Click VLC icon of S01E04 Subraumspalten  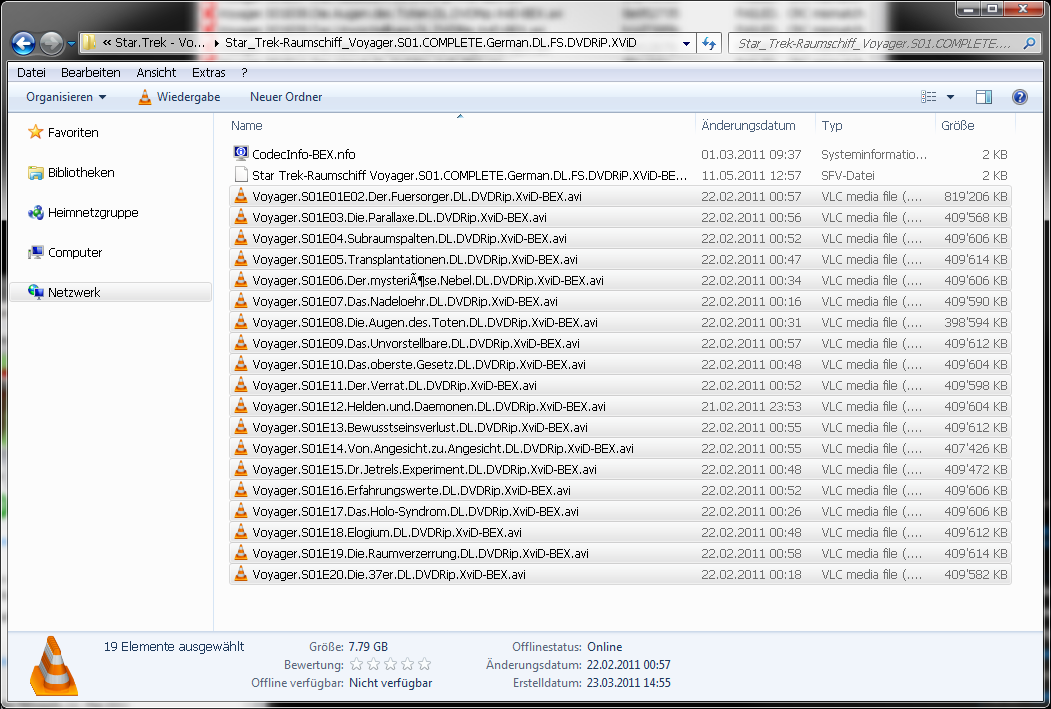tap(241, 238)
